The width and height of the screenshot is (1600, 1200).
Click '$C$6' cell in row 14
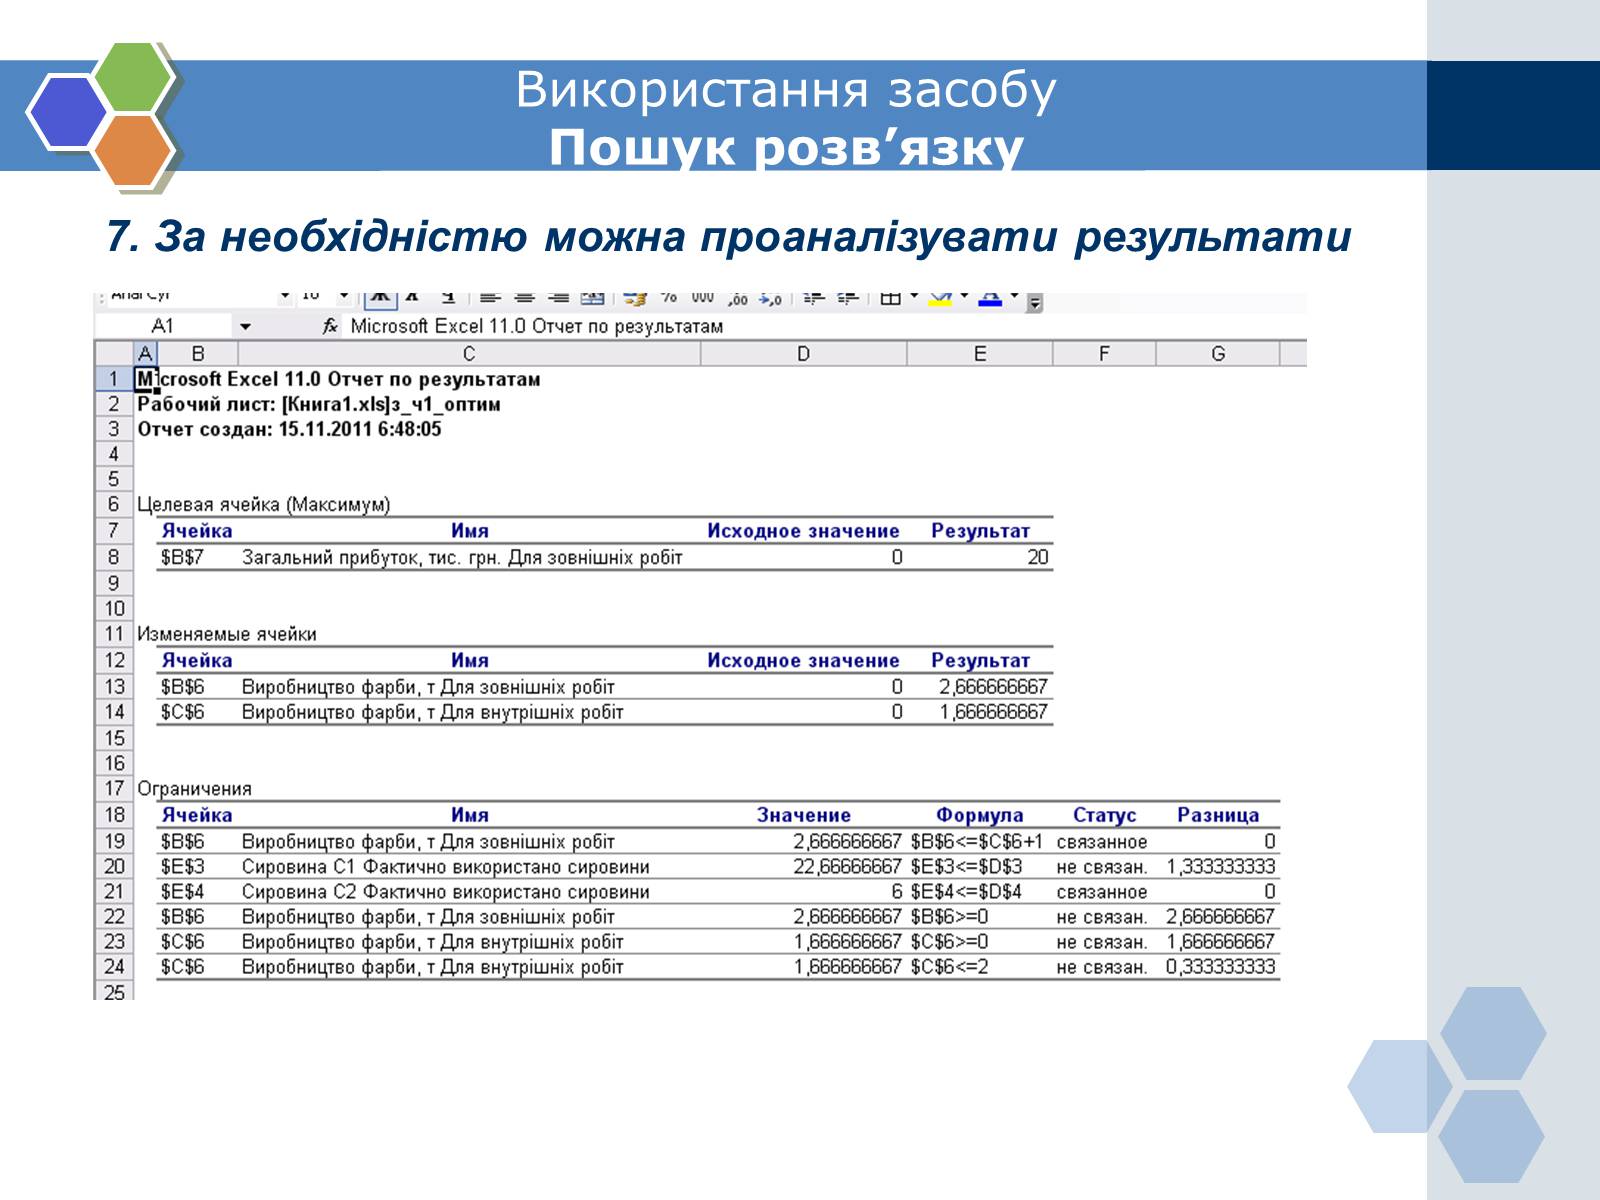click(x=182, y=712)
